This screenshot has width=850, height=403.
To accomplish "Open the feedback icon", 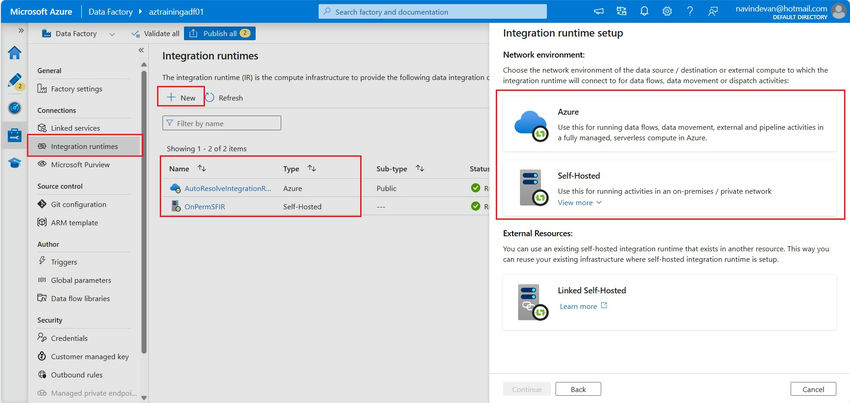I will point(713,11).
